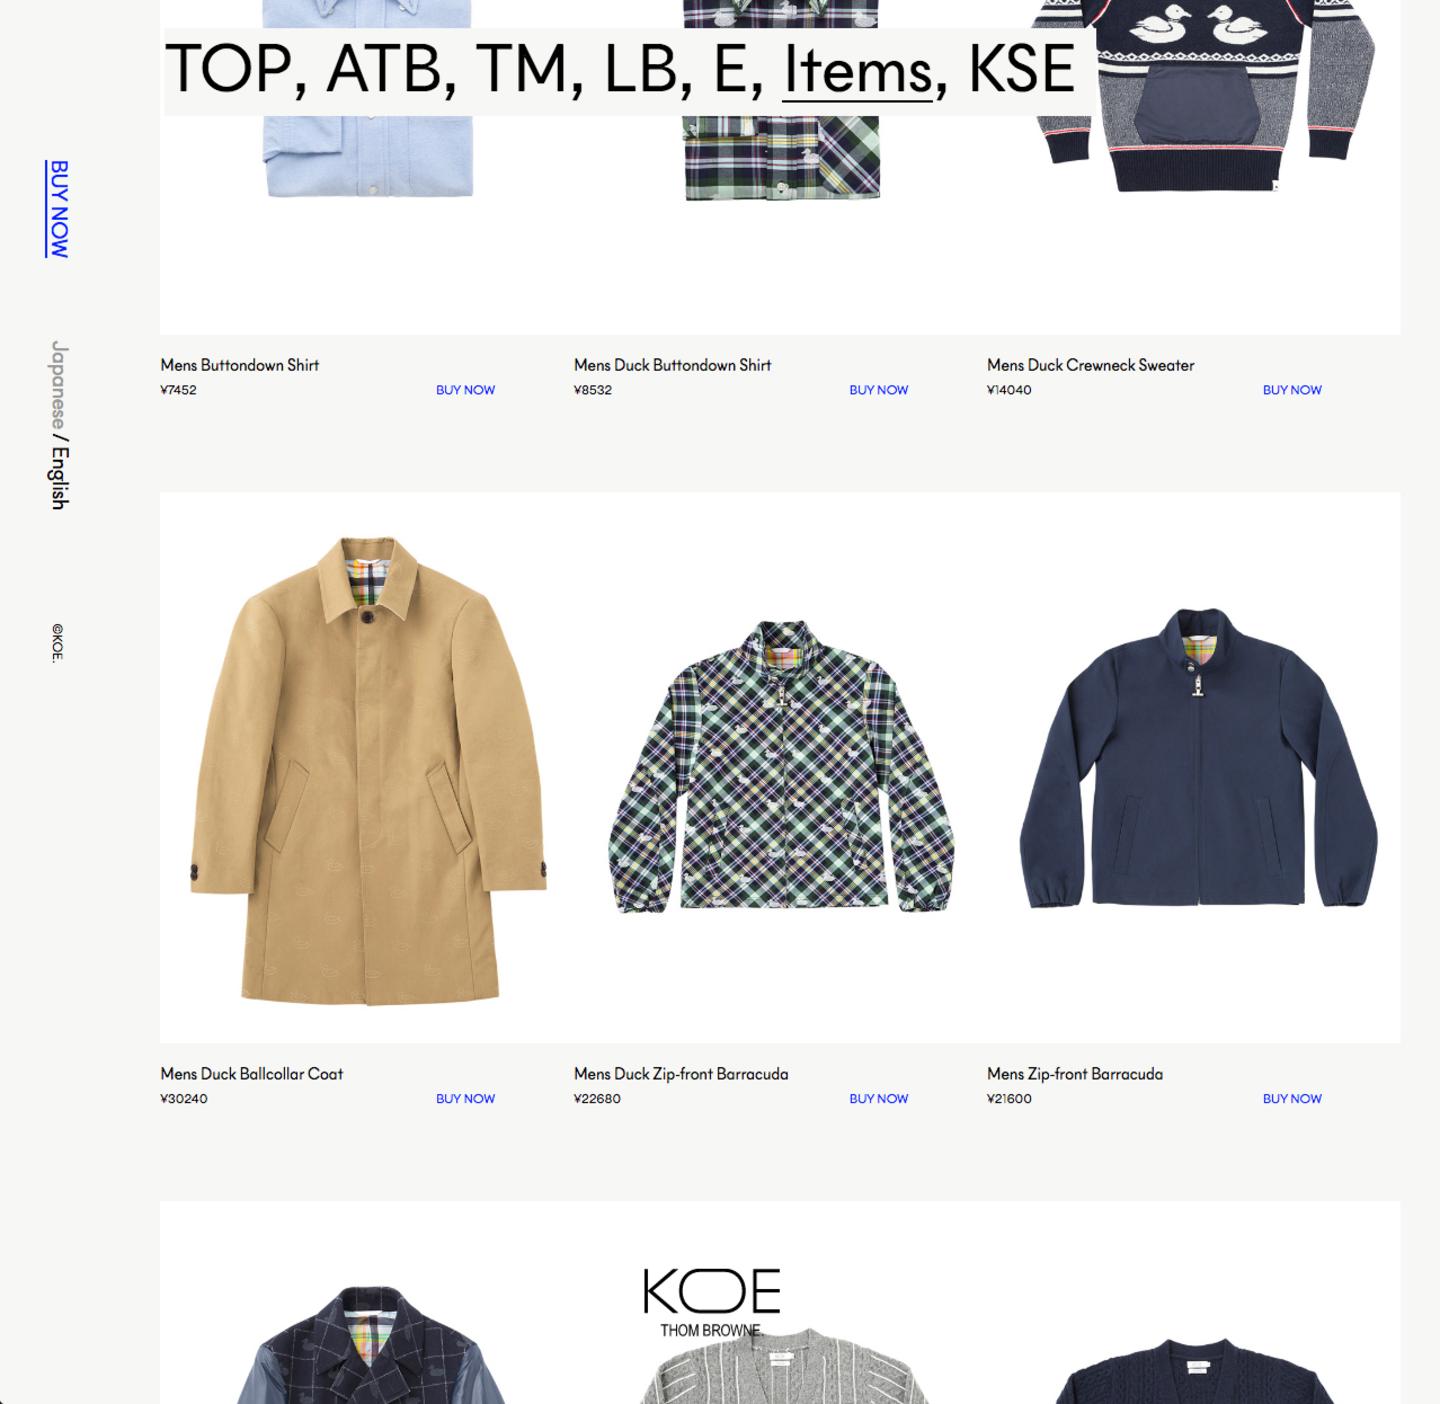Switch language to English
This screenshot has height=1404, width=1440.
pyautogui.click(x=59, y=478)
